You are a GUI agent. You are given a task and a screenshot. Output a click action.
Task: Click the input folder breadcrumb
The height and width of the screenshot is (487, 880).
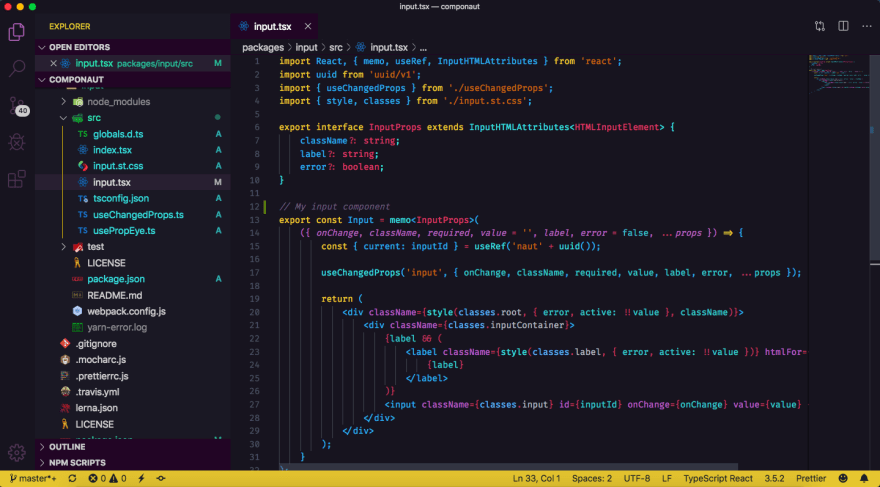pos(306,48)
